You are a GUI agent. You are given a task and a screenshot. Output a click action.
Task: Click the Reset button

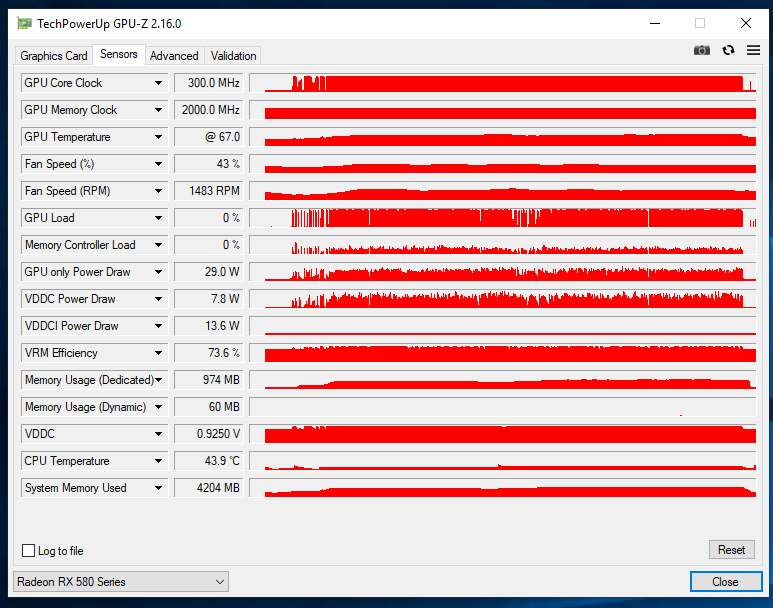[x=732, y=550]
